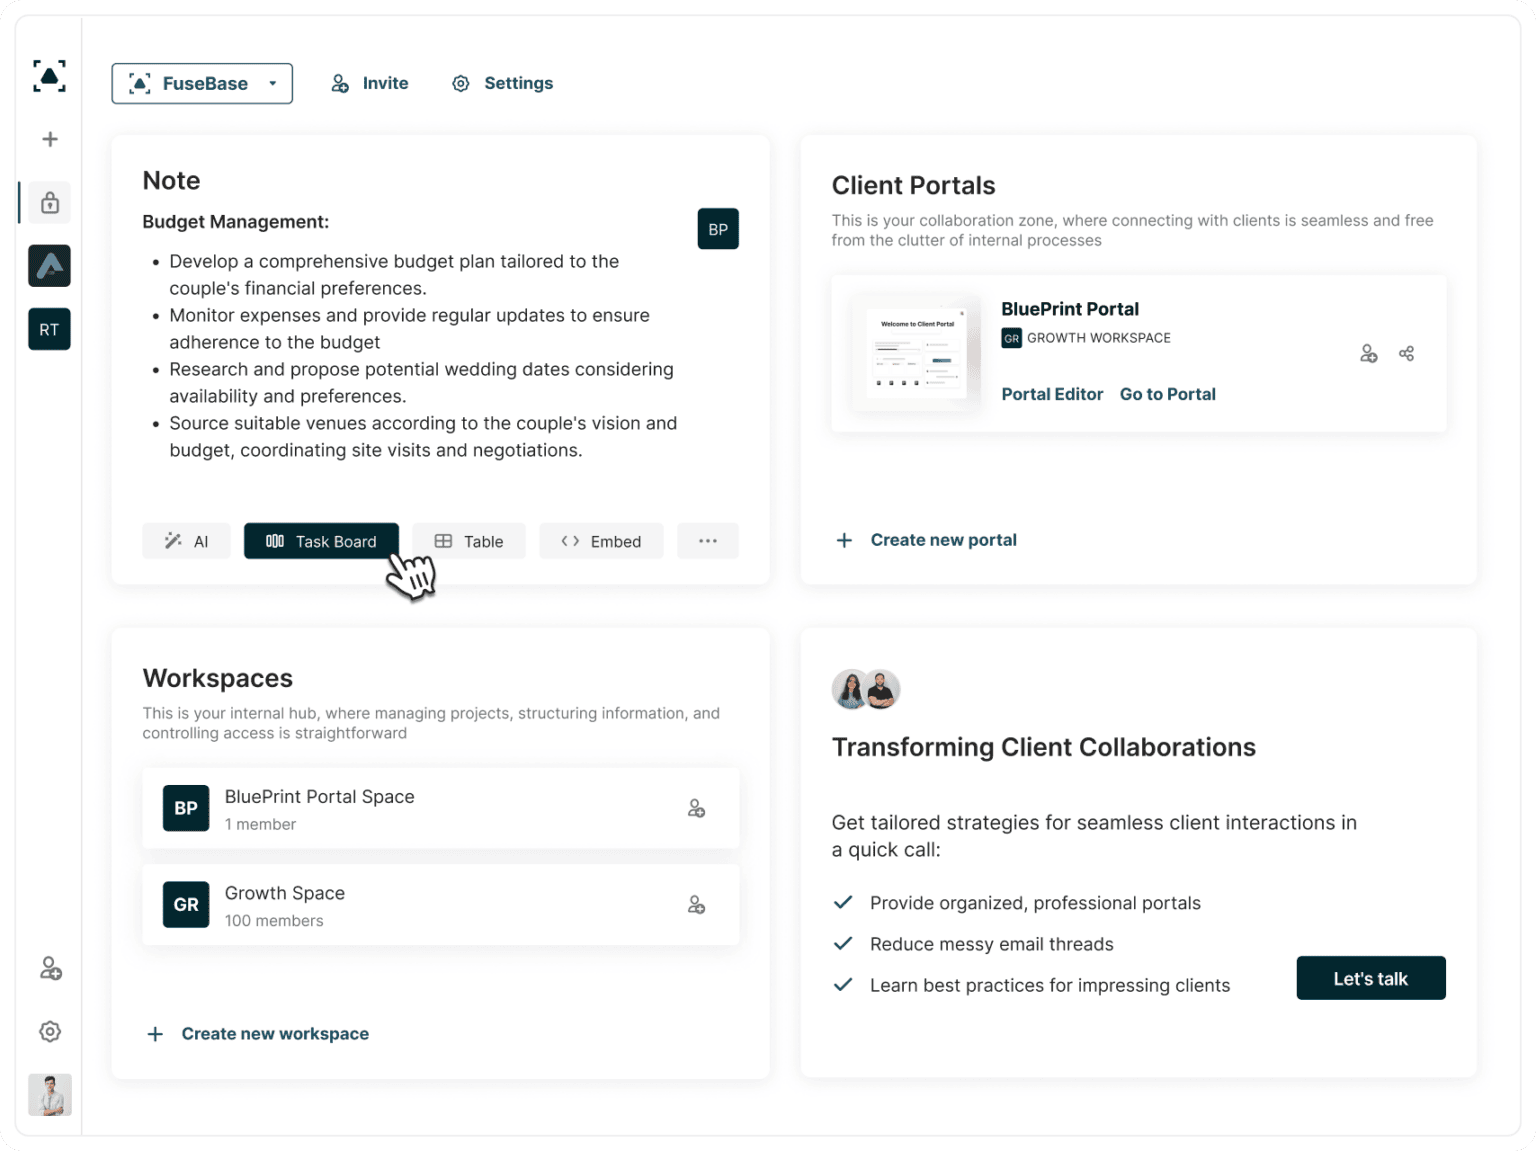Viewport: 1536px width, 1151px height.
Task: Click the Let's talk button
Action: tap(1370, 978)
